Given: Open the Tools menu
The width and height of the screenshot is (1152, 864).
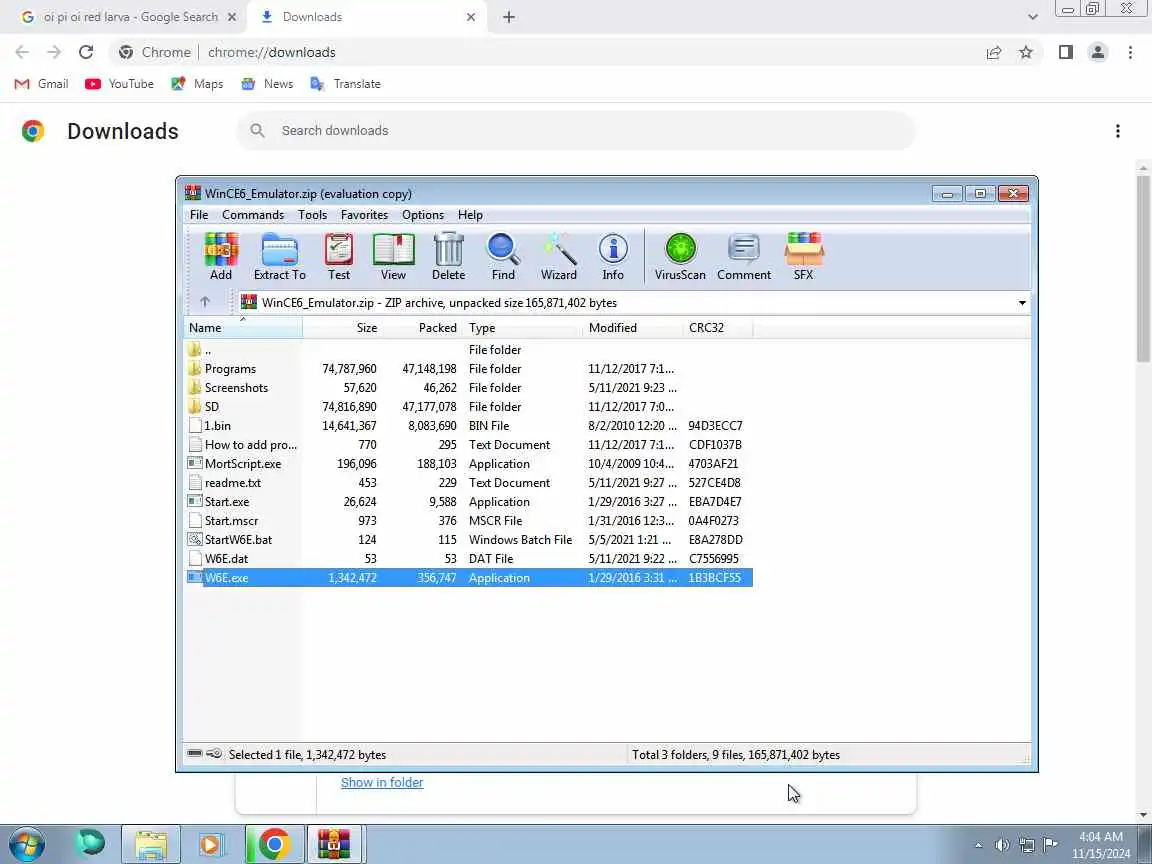Looking at the screenshot, I should coord(312,215).
